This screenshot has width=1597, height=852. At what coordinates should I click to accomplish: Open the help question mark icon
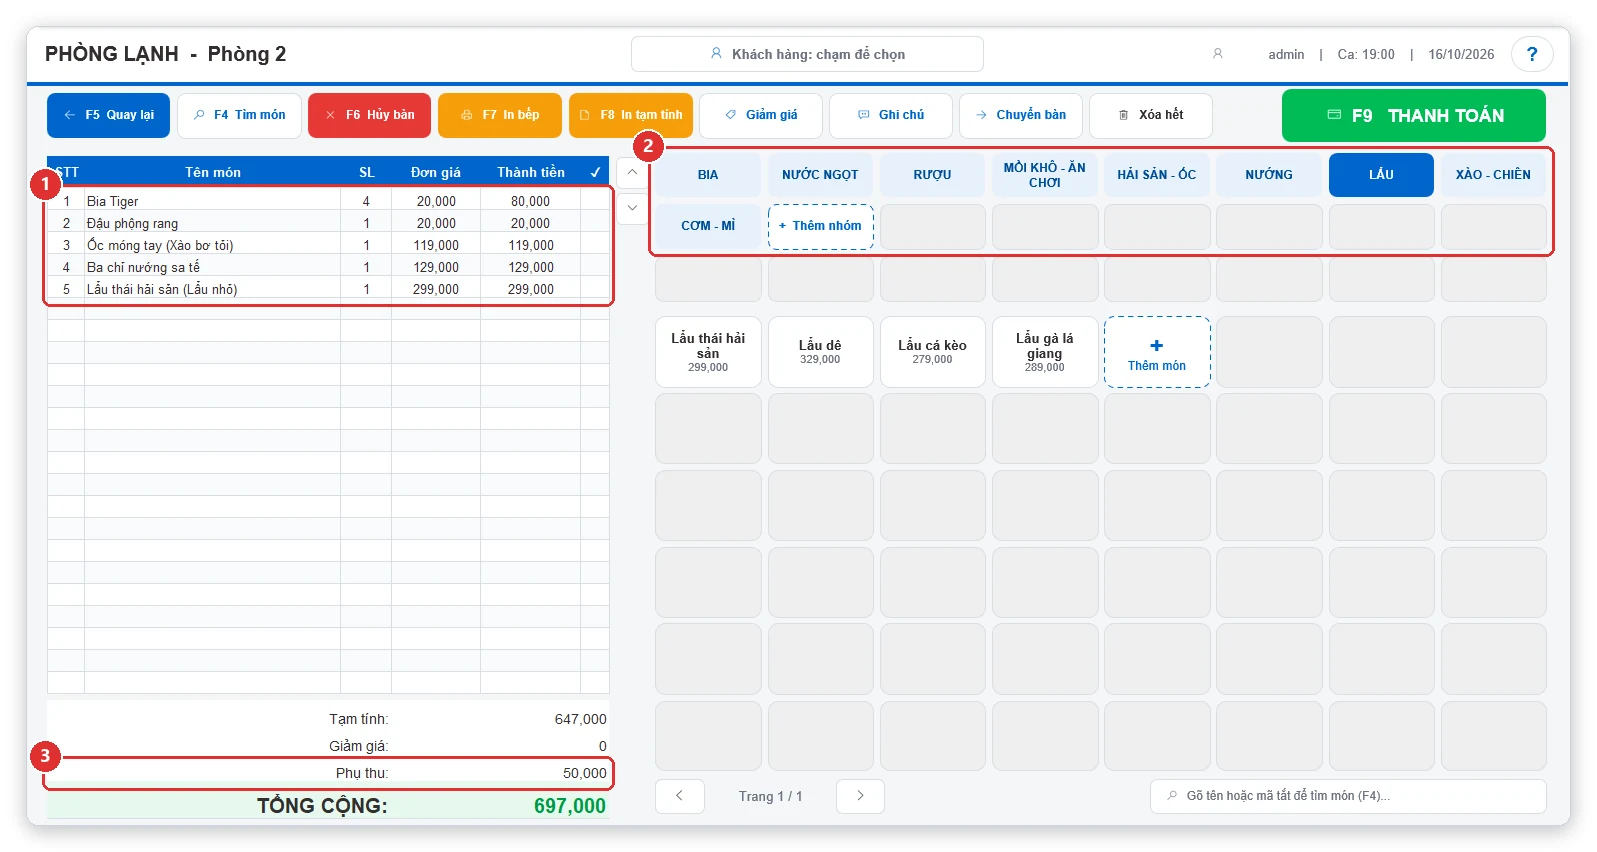(1531, 54)
